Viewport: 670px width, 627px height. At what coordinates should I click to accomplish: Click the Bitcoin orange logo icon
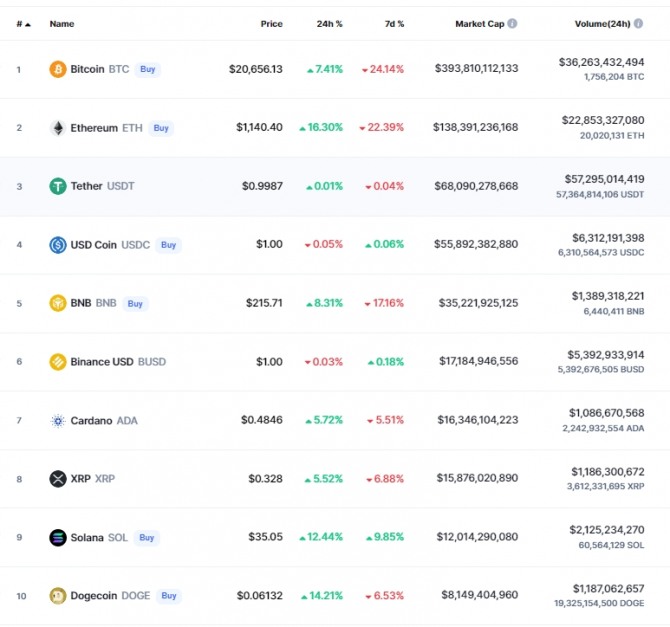tap(58, 69)
